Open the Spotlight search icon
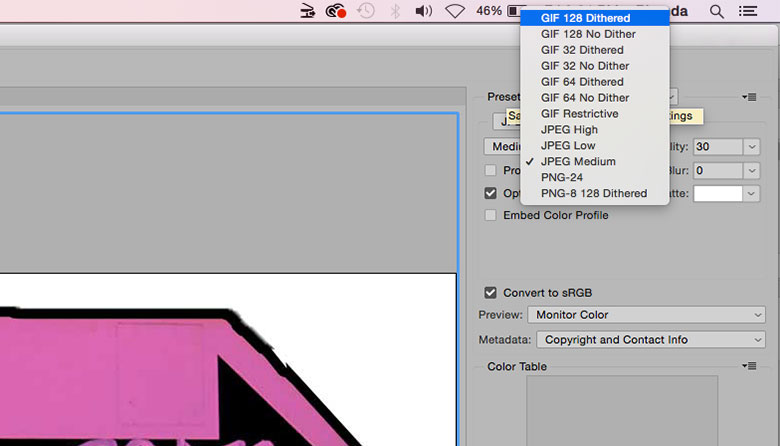 (716, 11)
